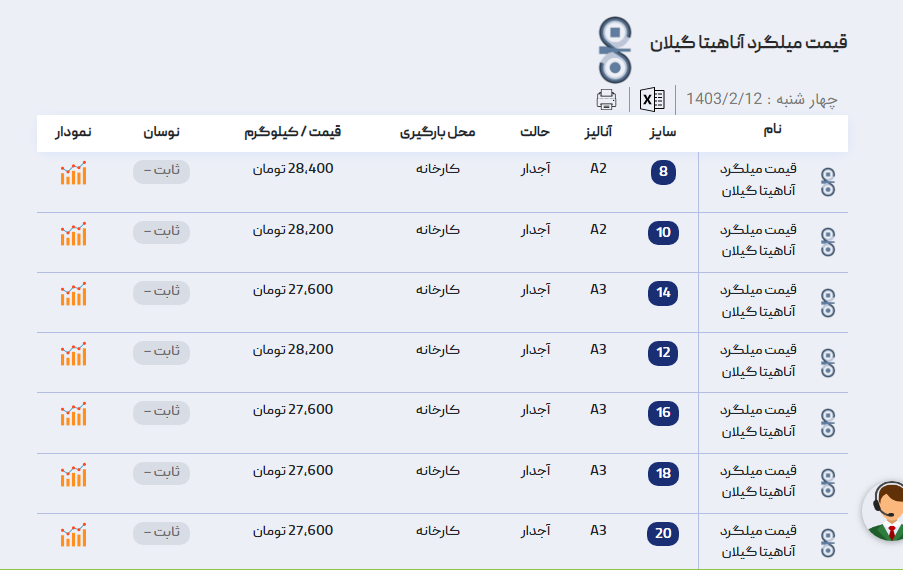Viewport: 903px width, 570px height.
Task: Open chart icon for size 20 row
Action: pos(73,535)
